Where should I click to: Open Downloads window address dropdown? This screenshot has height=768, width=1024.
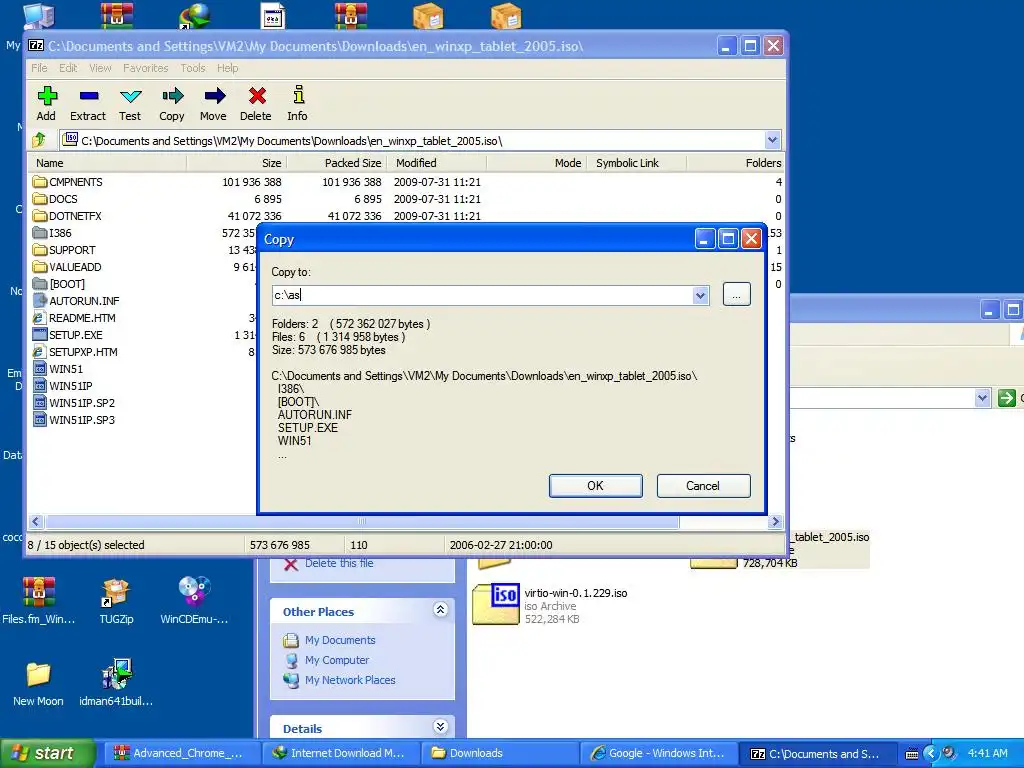click(x=982, y=398)
